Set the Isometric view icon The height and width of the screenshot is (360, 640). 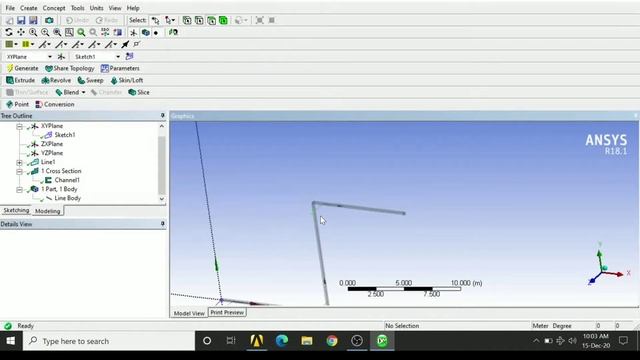tap(105, 32)
